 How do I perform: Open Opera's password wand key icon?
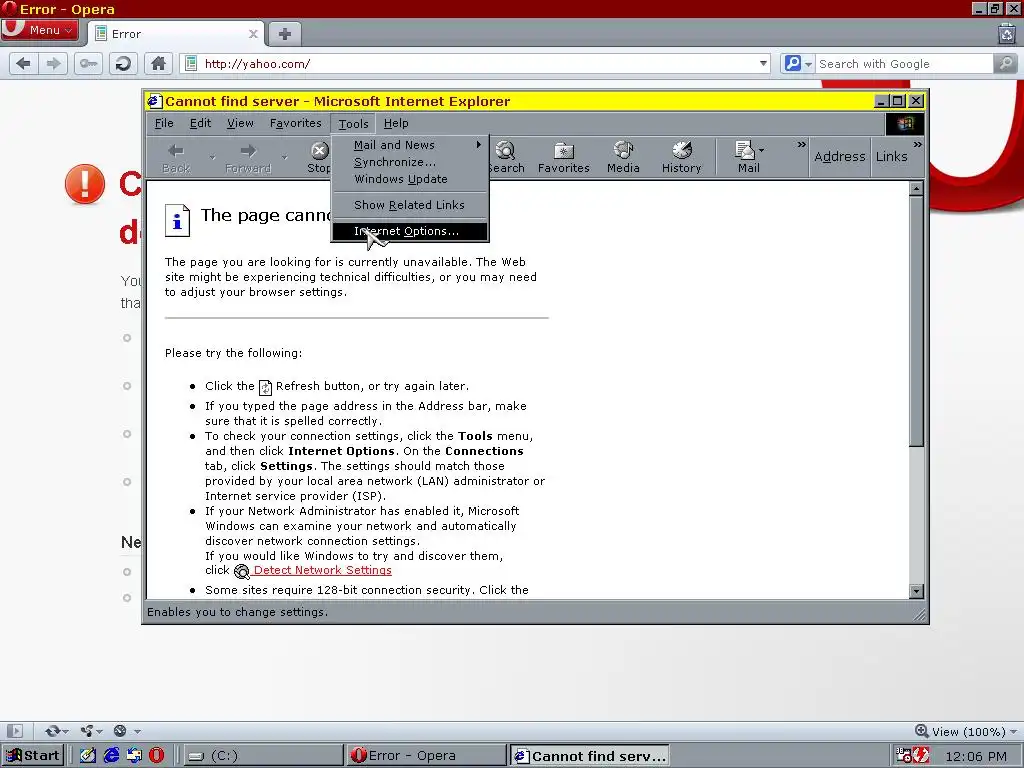click(x=88, y=64)
